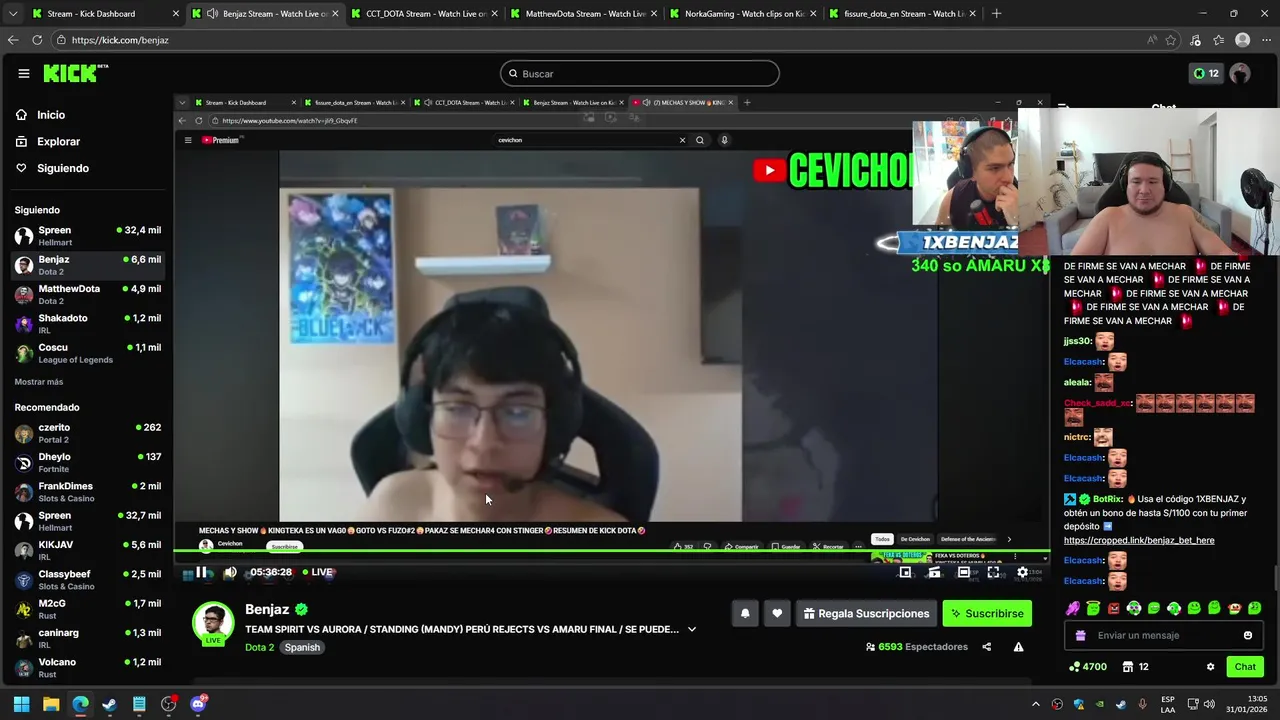Open the shop icon showing 12
Viewport: 1280px width, 720px height.
click(1135, 667)
